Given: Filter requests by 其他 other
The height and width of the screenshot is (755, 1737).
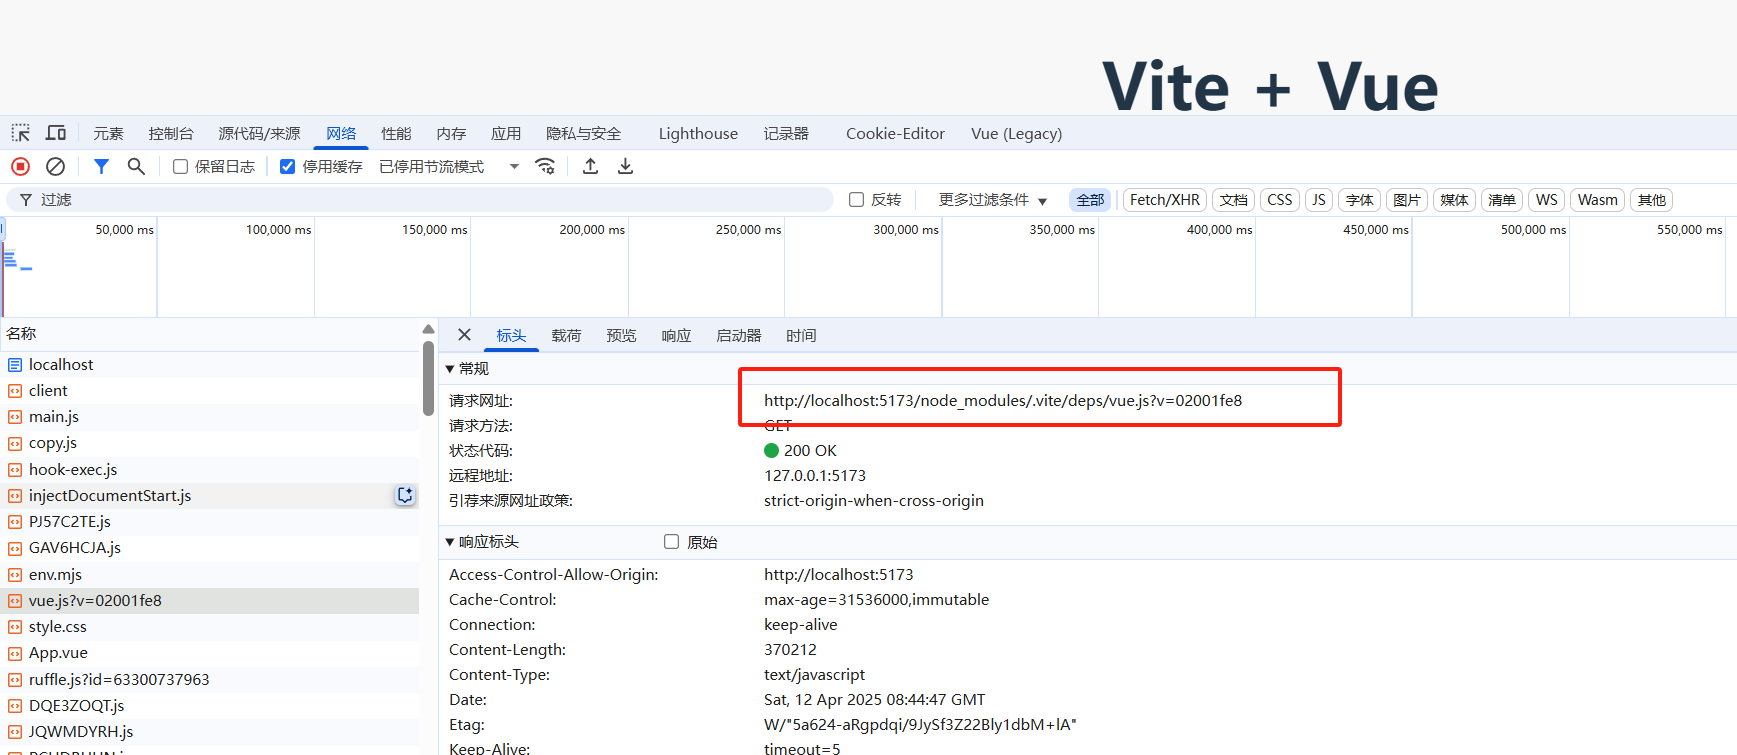Looking at the screenshot, I should [x=1652, y=200].
